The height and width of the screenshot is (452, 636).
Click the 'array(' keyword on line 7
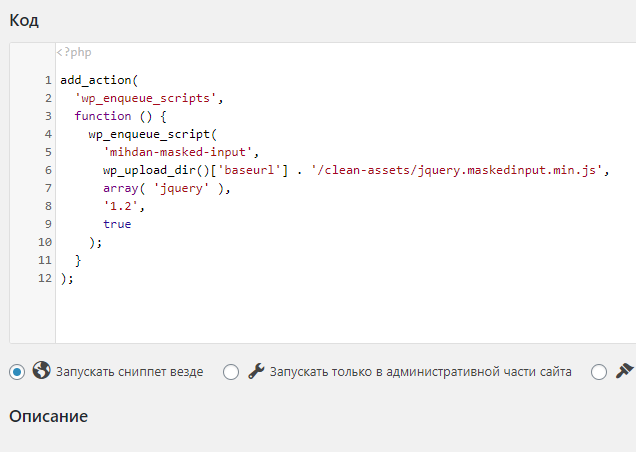[124, 188]
